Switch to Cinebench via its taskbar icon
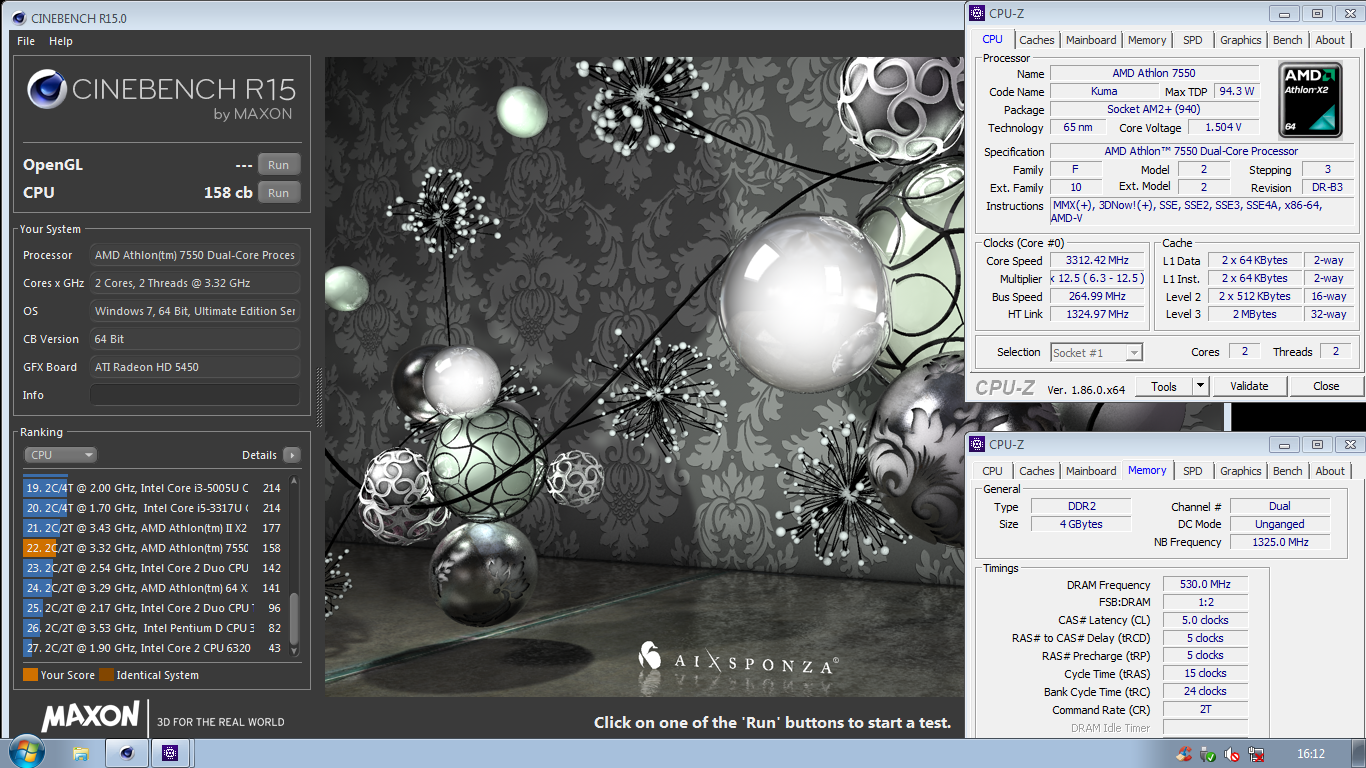 (126, 753)
